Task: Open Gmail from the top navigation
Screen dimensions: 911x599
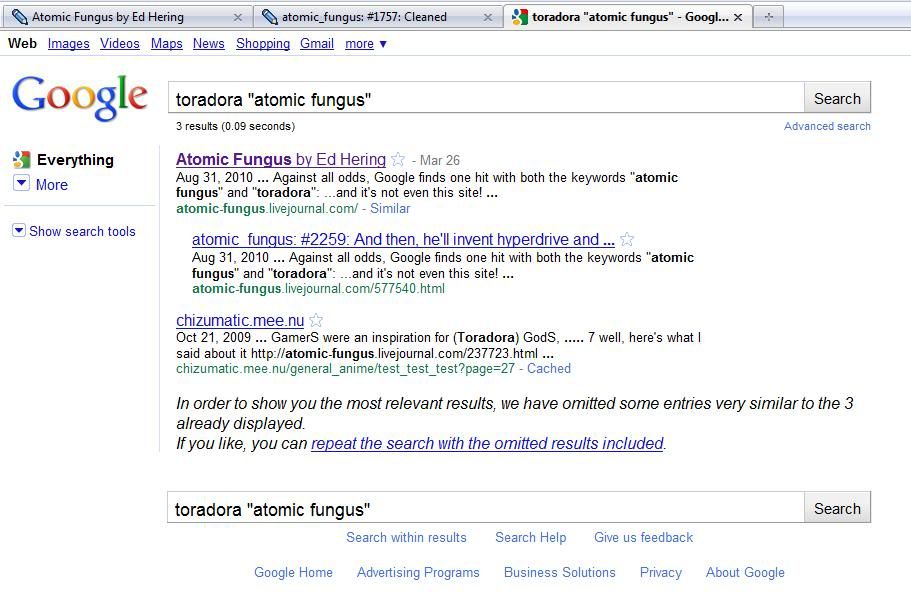Action: [317, 44]
